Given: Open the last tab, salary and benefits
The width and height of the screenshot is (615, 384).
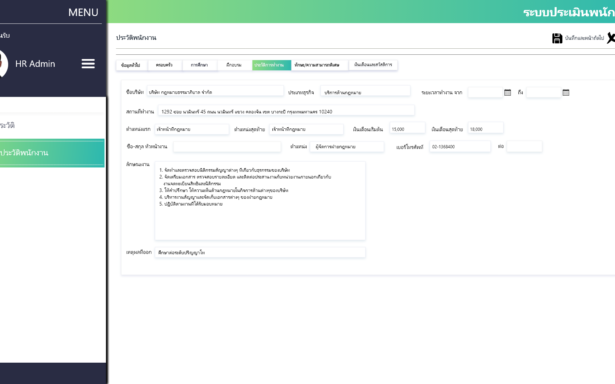Looking at the screenshot, I should click(373, 65).
